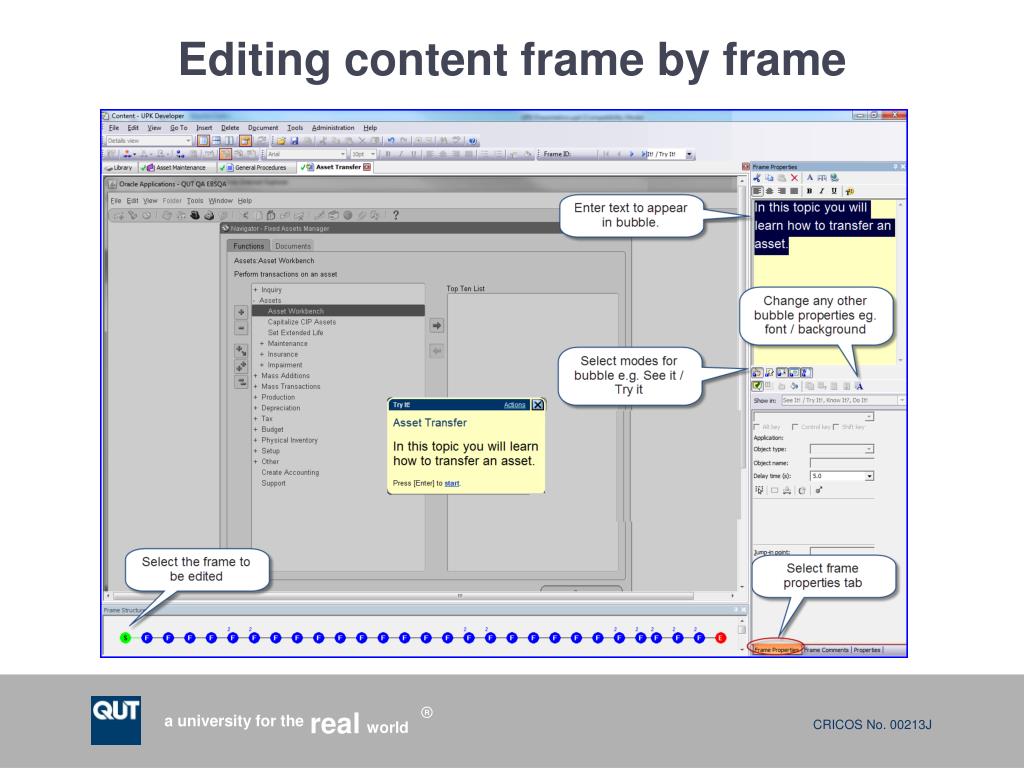Close the Try It bubble
Image resolution: width=1024 pixels, height=768 pixels.
click(x=537, y=405)
